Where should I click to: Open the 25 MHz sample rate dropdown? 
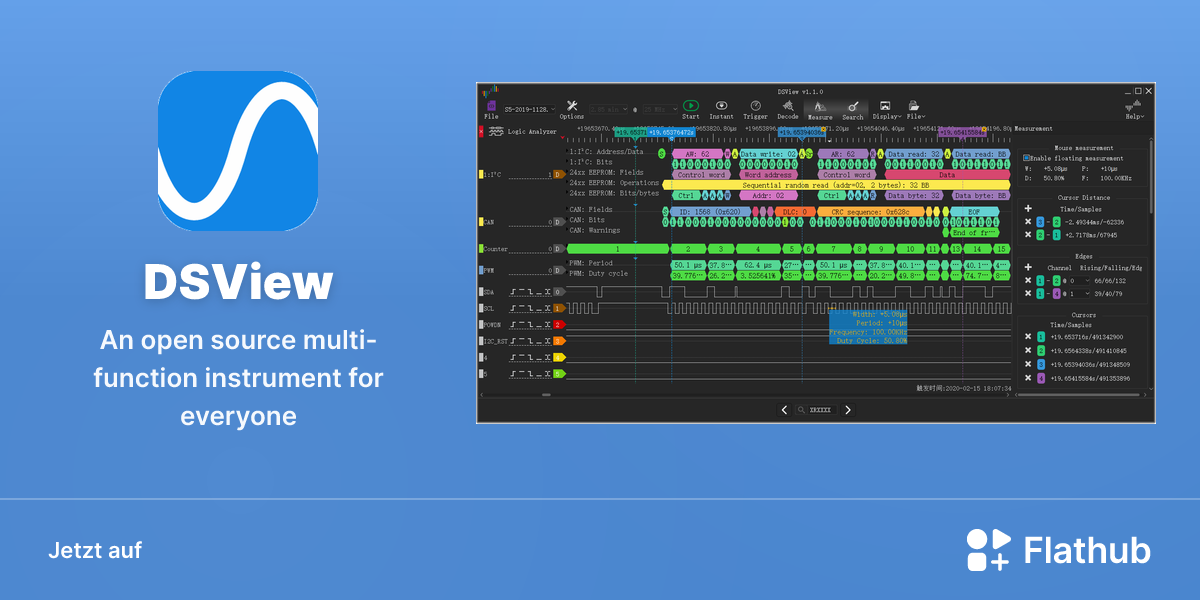(x=660, y=108)
